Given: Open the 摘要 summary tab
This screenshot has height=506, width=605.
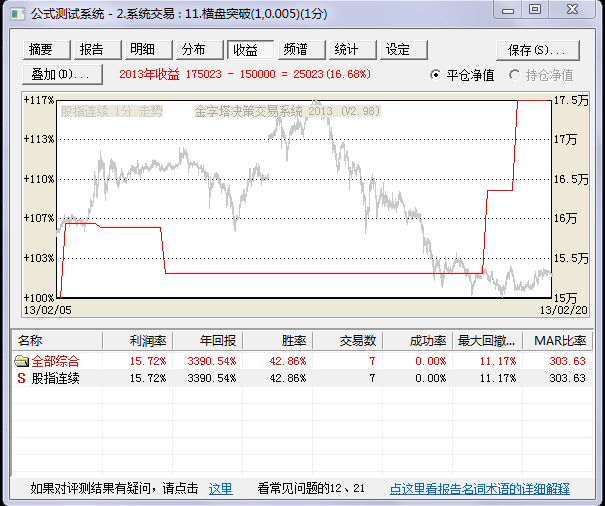Looking at the screenshot, I should tap(46, 50).
